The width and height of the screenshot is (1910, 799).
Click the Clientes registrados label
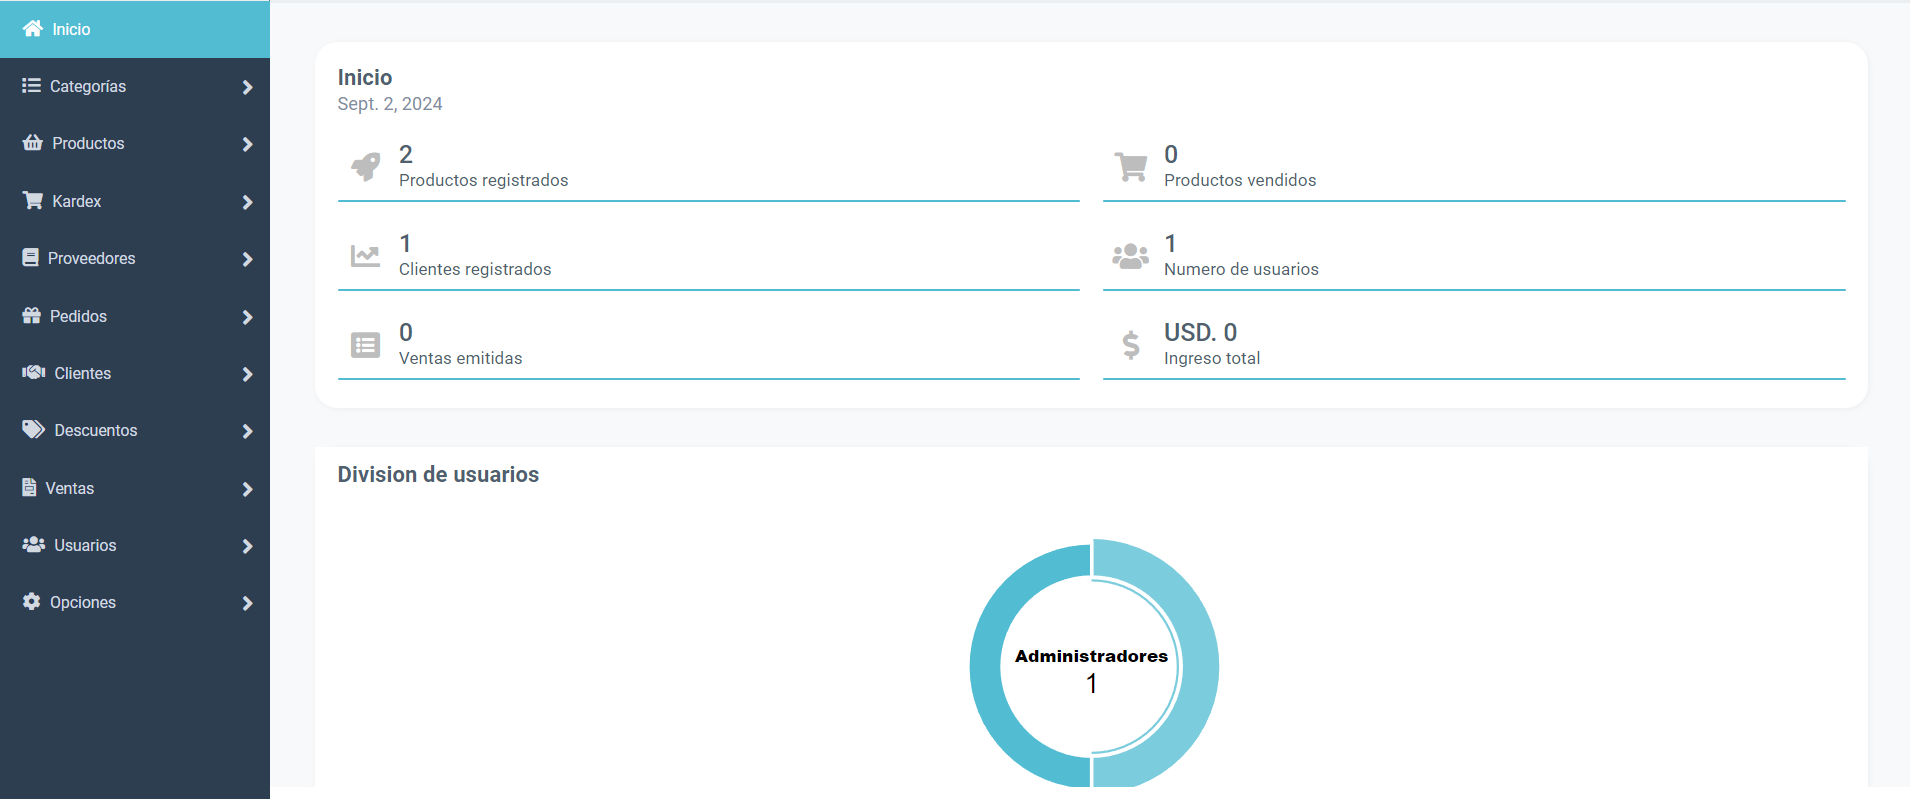click(x=475, y=269)
